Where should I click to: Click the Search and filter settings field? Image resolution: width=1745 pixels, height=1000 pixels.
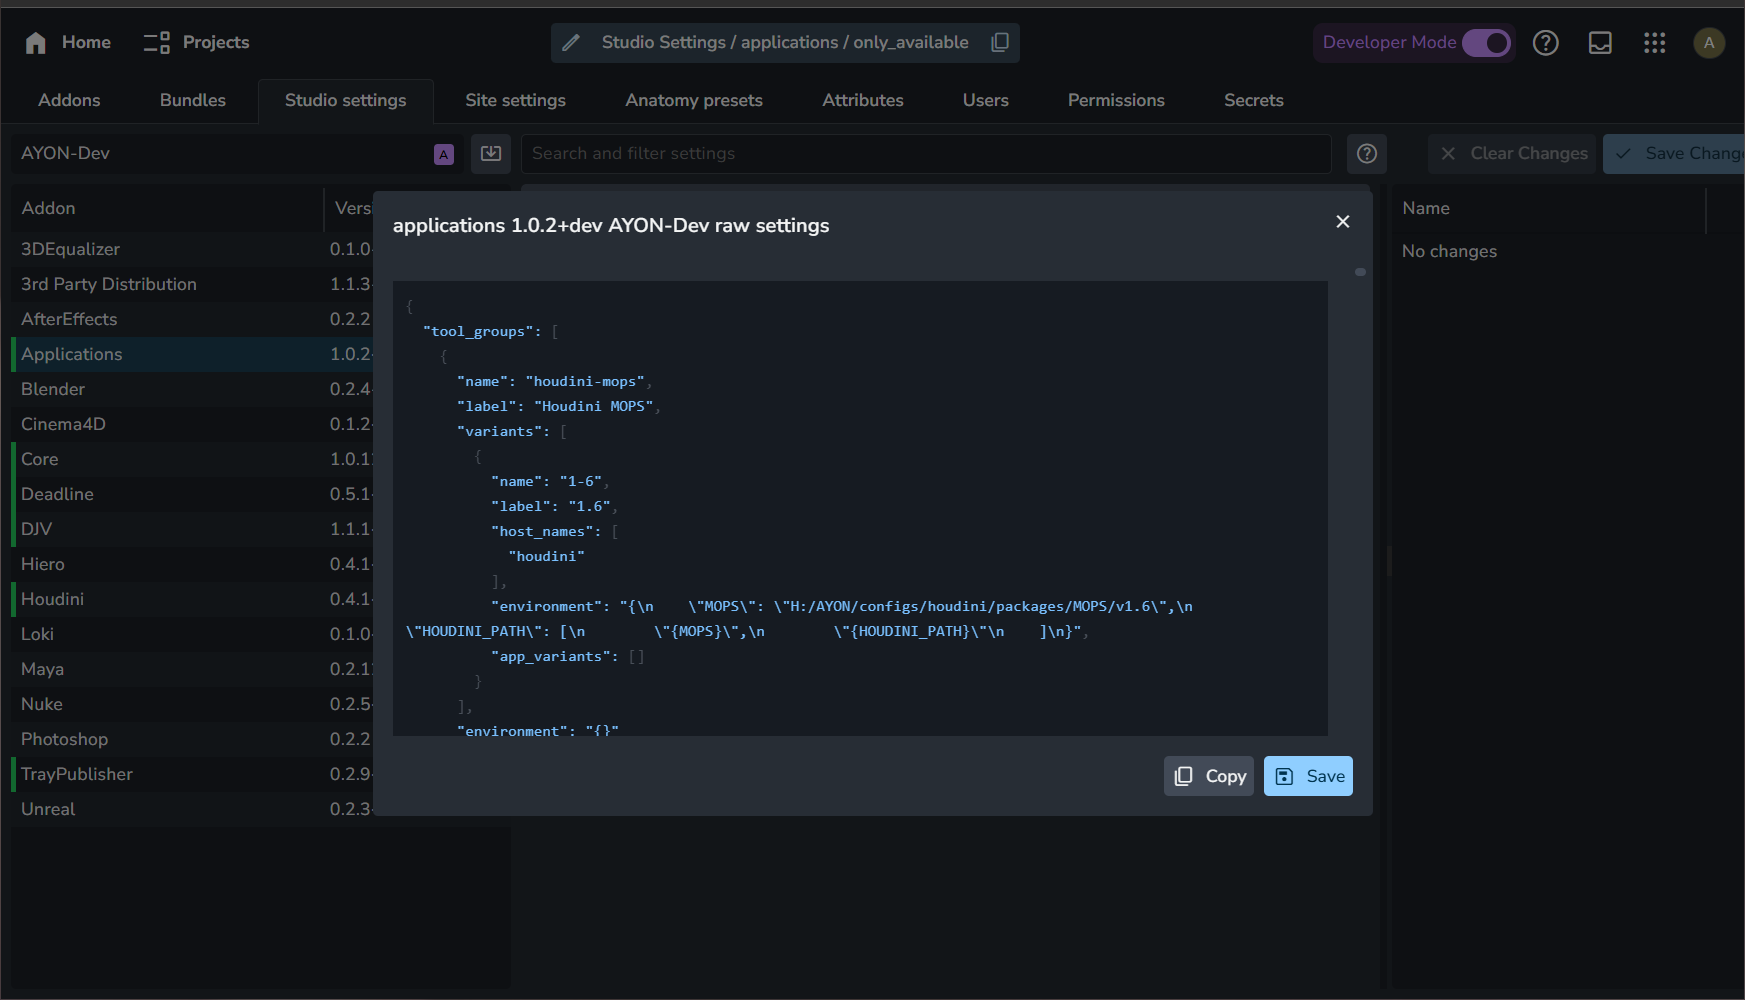click(x=925, y=154)
